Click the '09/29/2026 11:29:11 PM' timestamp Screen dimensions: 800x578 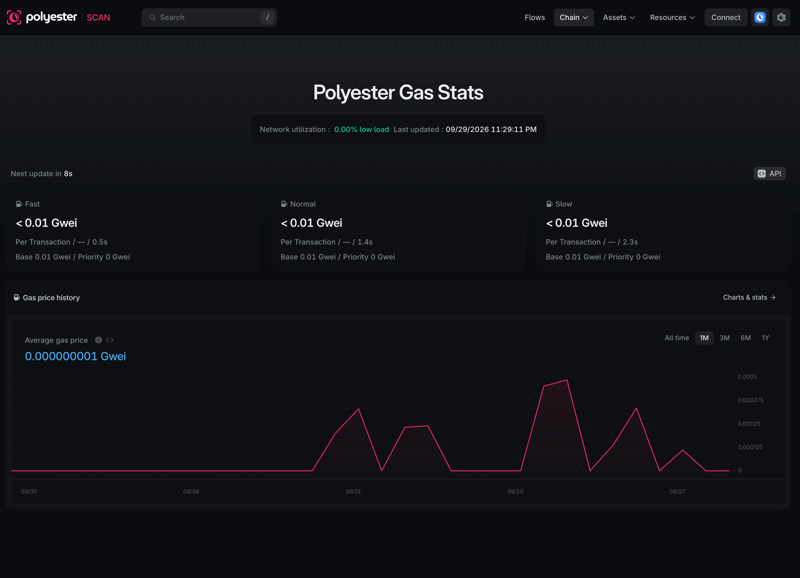(x=491, y=130)
